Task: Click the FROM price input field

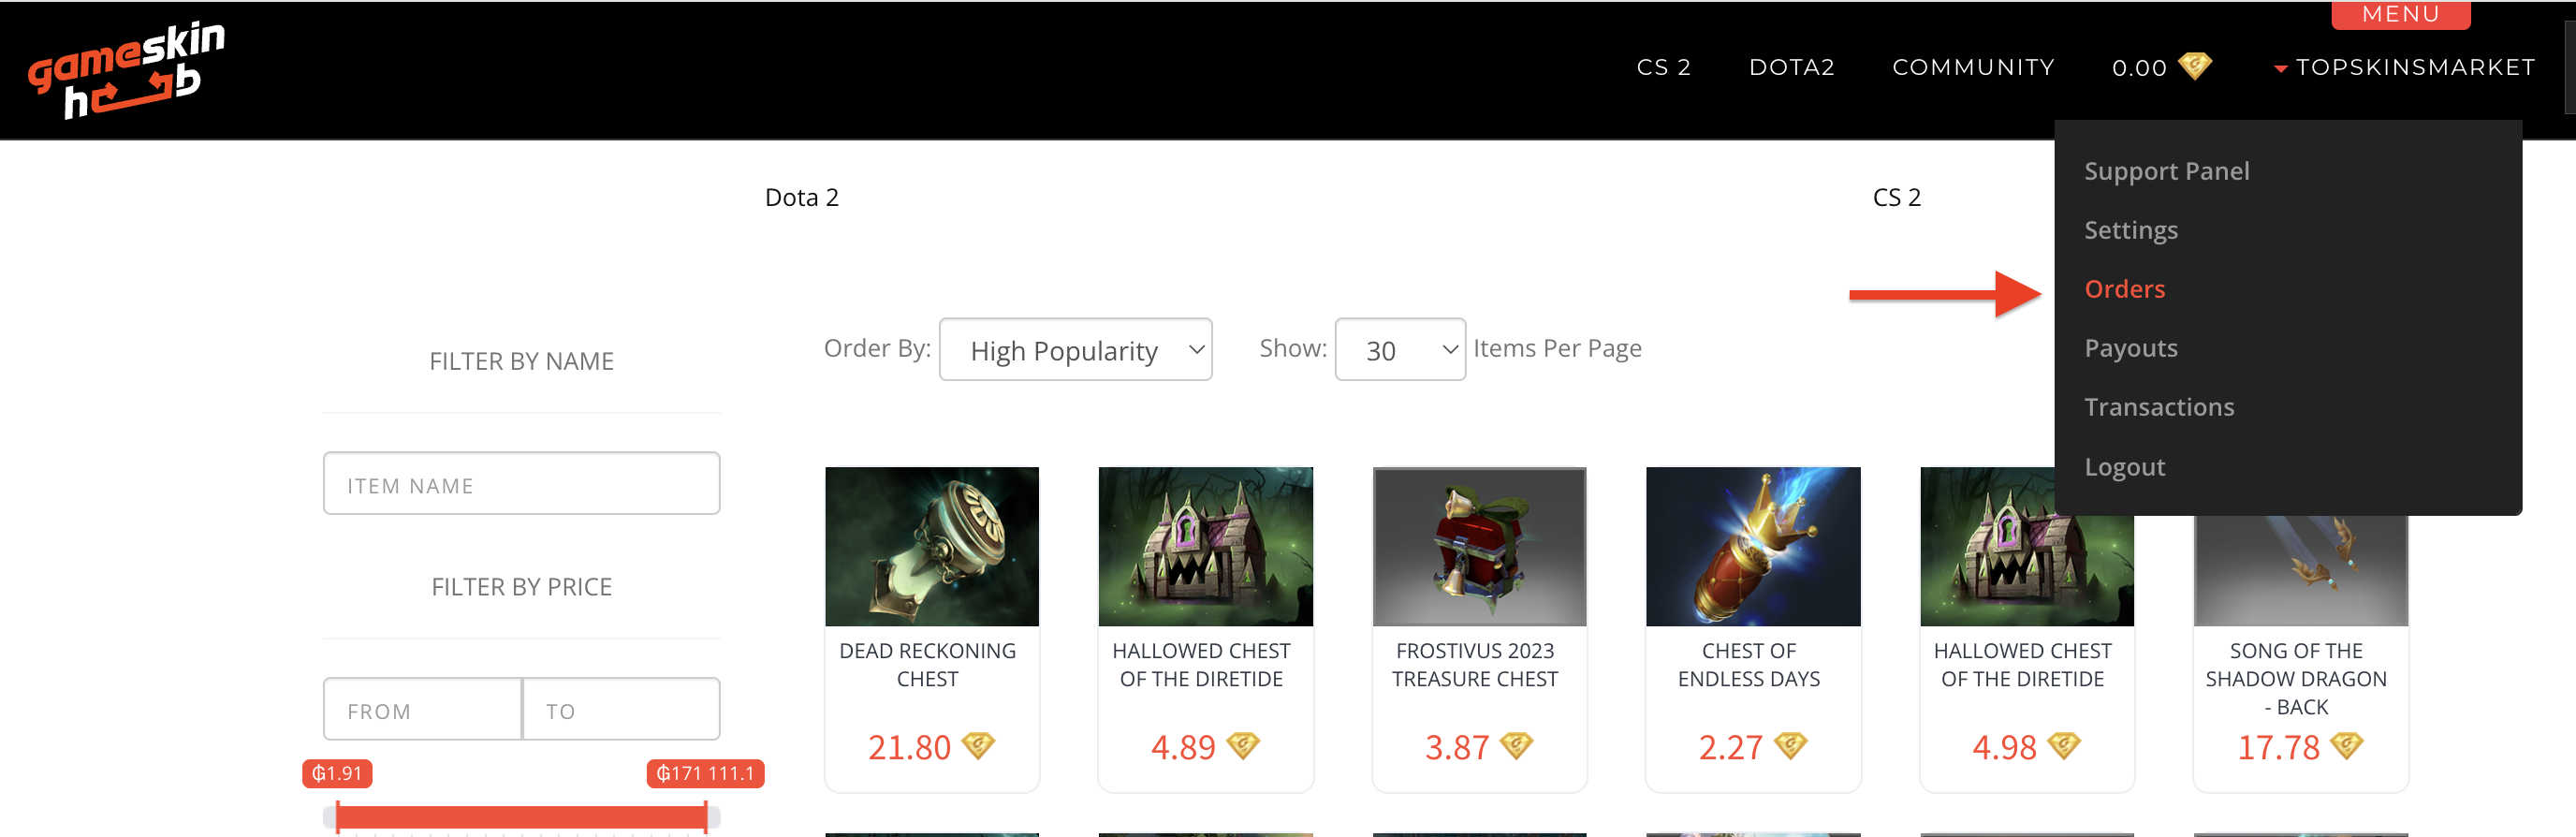Action: [422, 710]
